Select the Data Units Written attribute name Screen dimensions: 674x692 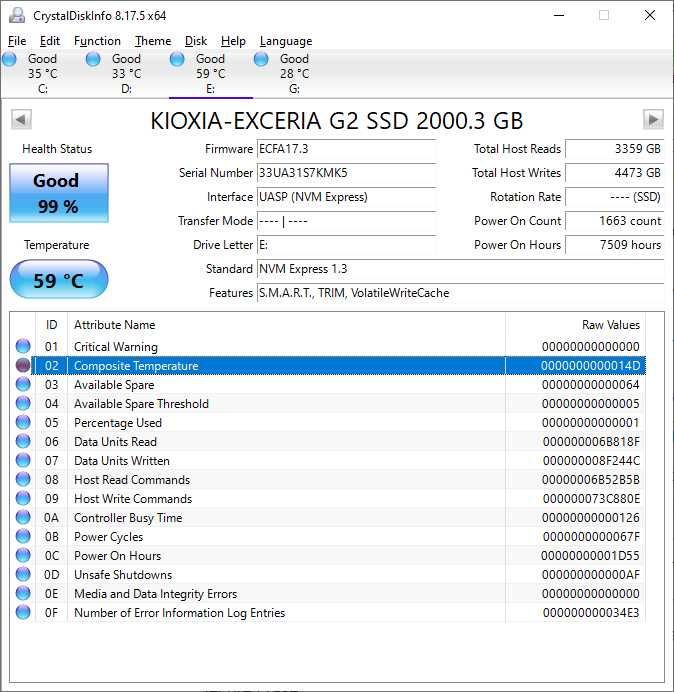(x=122, y=461)
